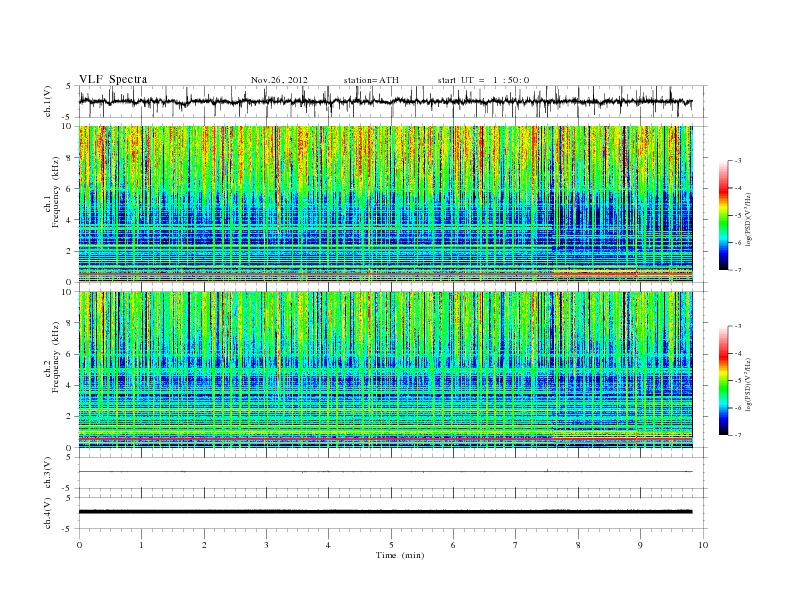Image resolution: width=792 pixels, height=612 pixels.
Task: Click the 'station=ATH' label
Action: (x=371, y=80)
